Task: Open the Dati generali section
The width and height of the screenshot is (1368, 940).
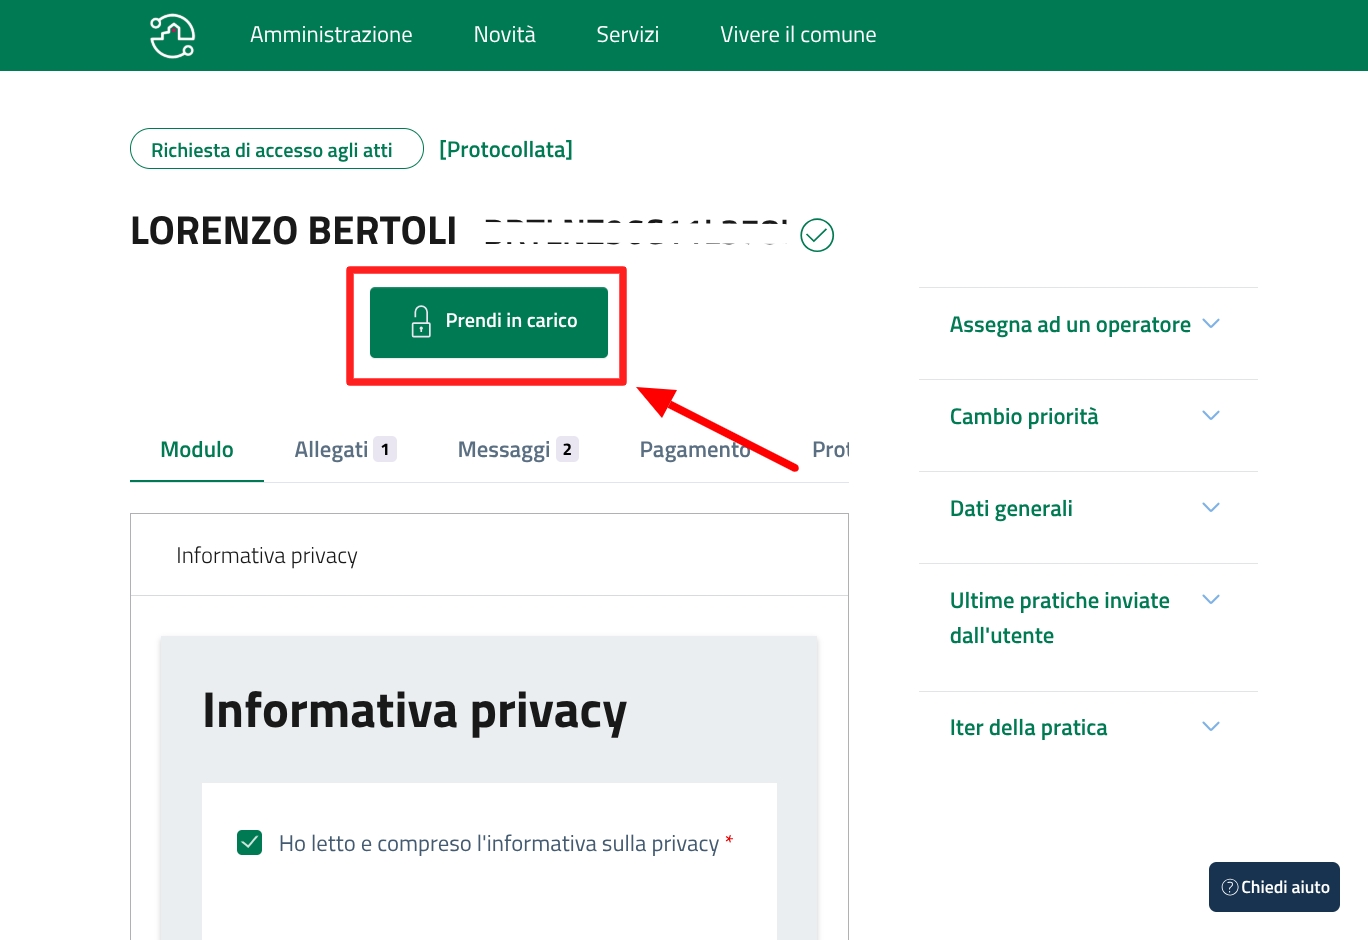Action: coord(1011,509)
